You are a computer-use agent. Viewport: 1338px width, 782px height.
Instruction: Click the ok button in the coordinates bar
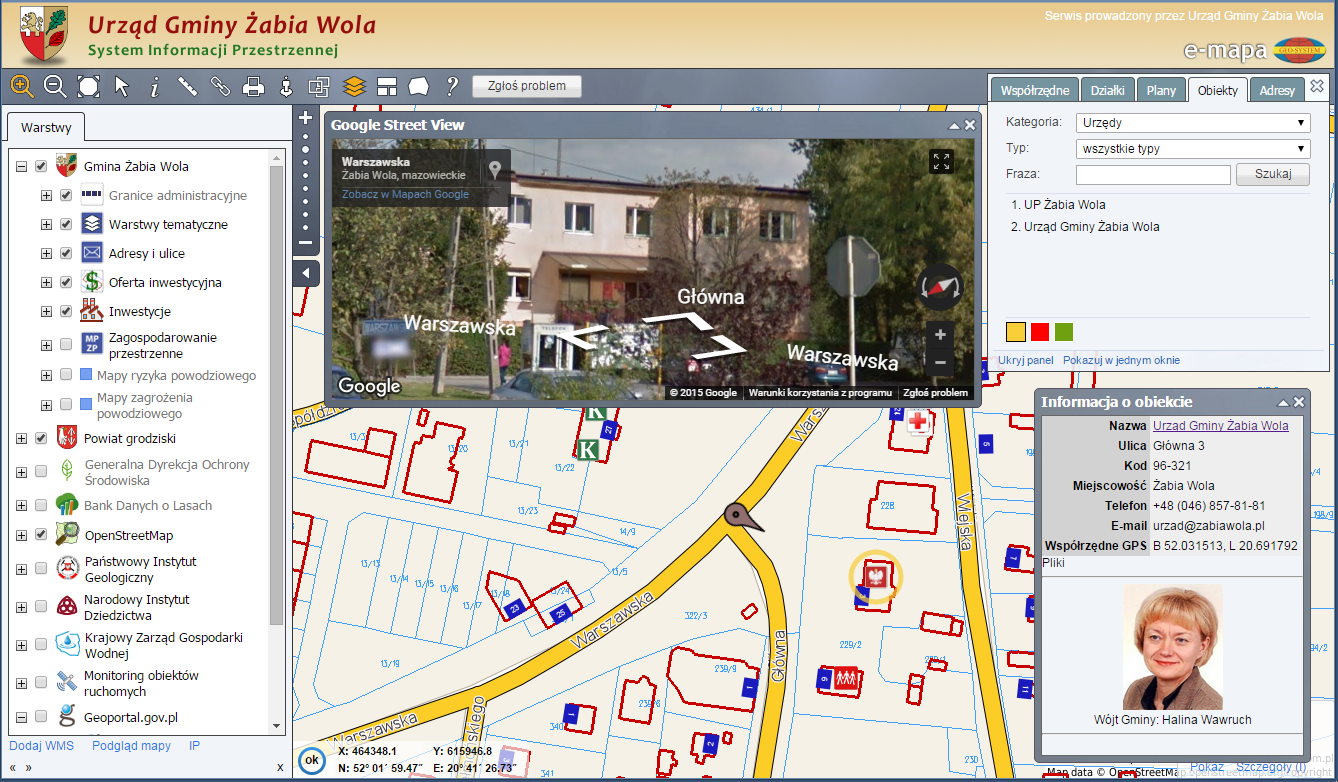pos(312,760)
